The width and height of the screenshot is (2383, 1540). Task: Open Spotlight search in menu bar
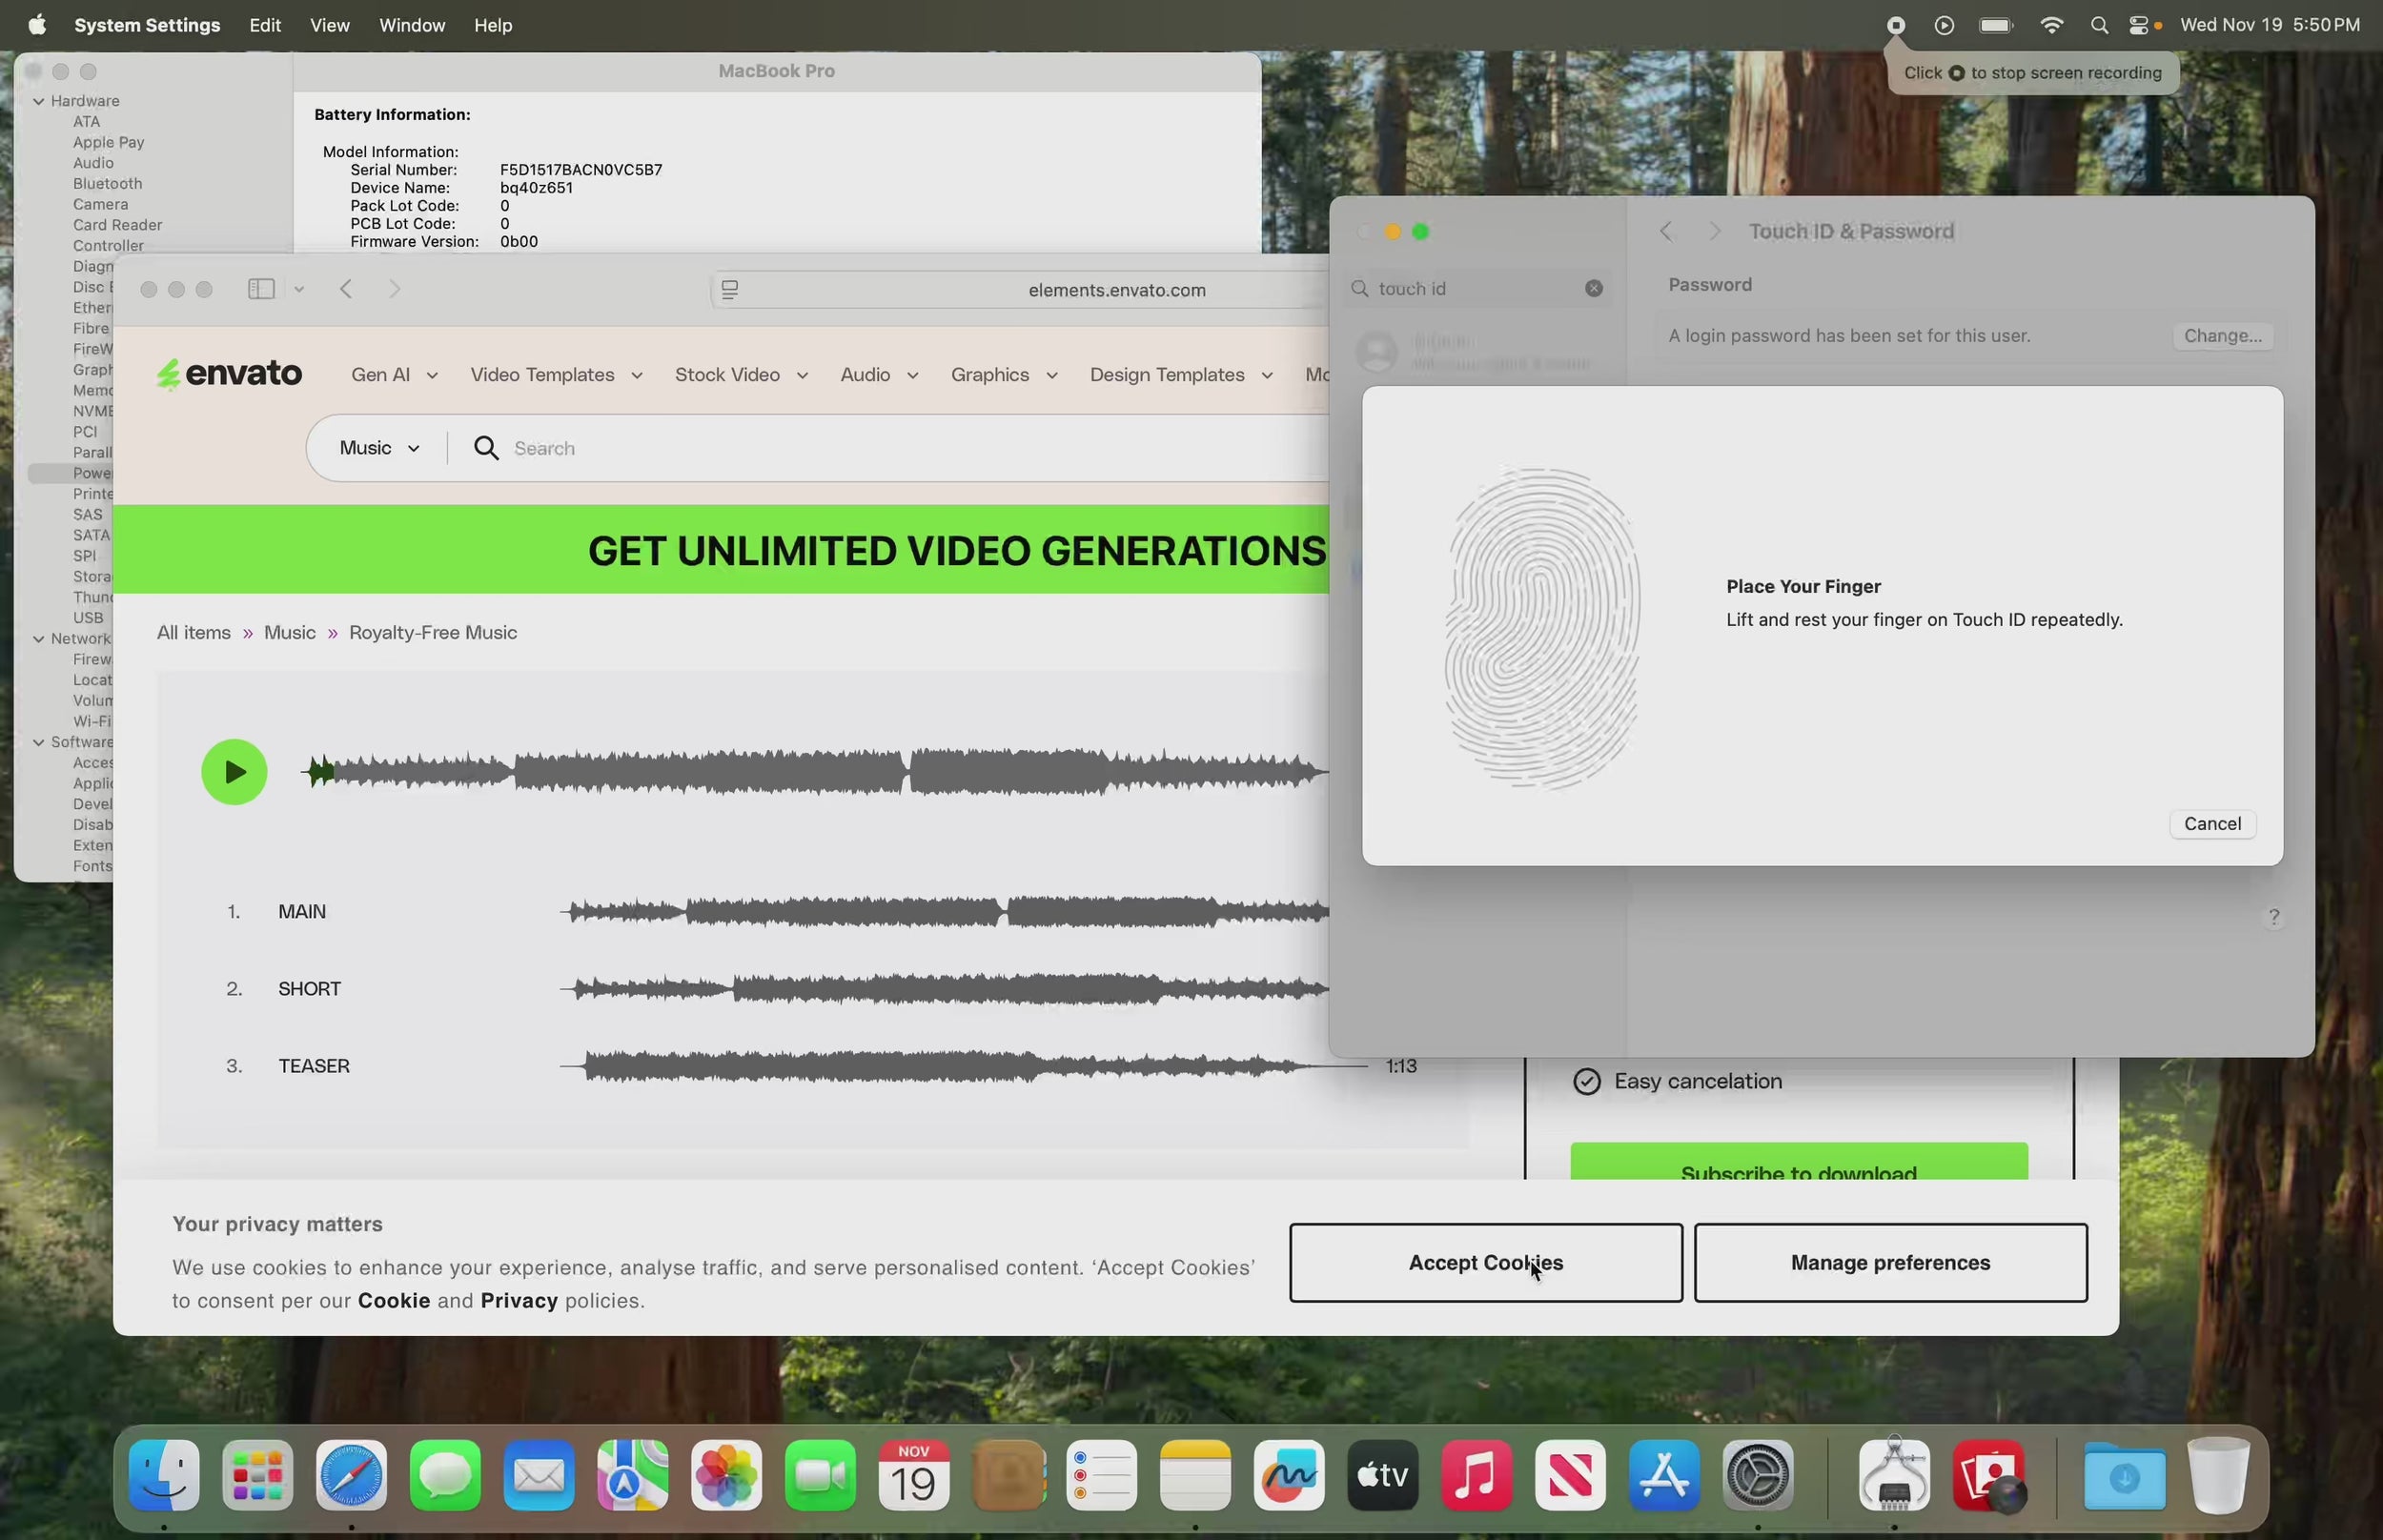2099,26
